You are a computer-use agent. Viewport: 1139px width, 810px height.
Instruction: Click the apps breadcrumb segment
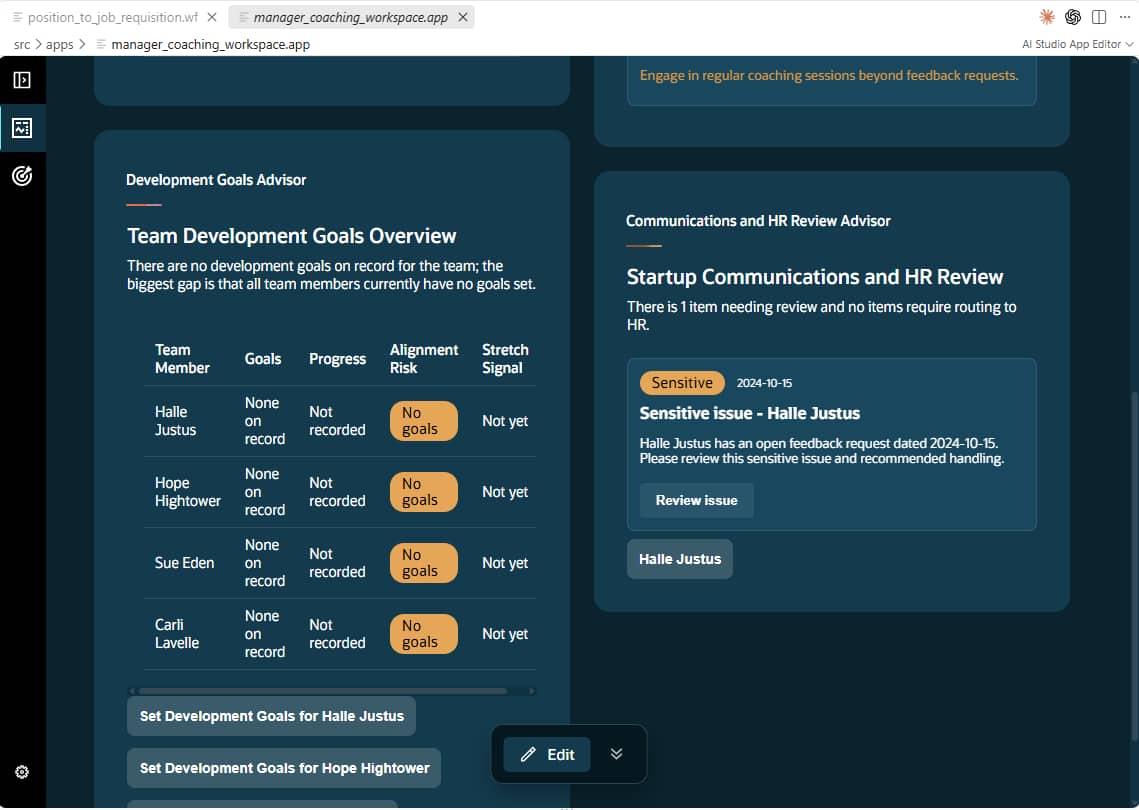coord(60,44)
